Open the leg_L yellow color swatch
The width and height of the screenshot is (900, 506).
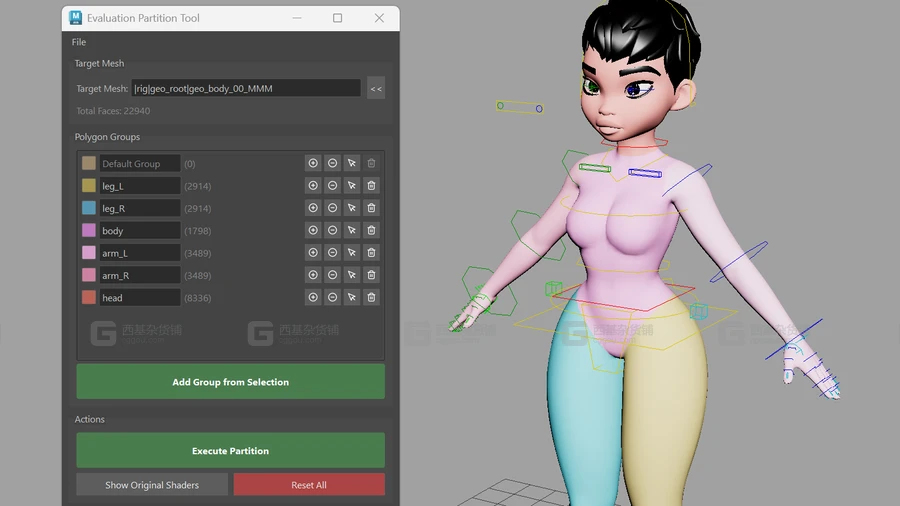(89, 186)
